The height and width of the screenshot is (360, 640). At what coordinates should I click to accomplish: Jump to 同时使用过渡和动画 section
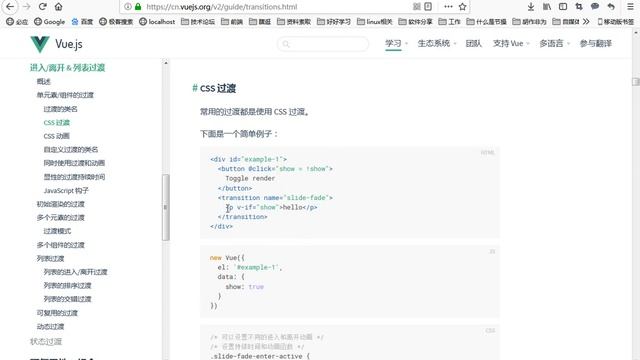pos(74,163)
